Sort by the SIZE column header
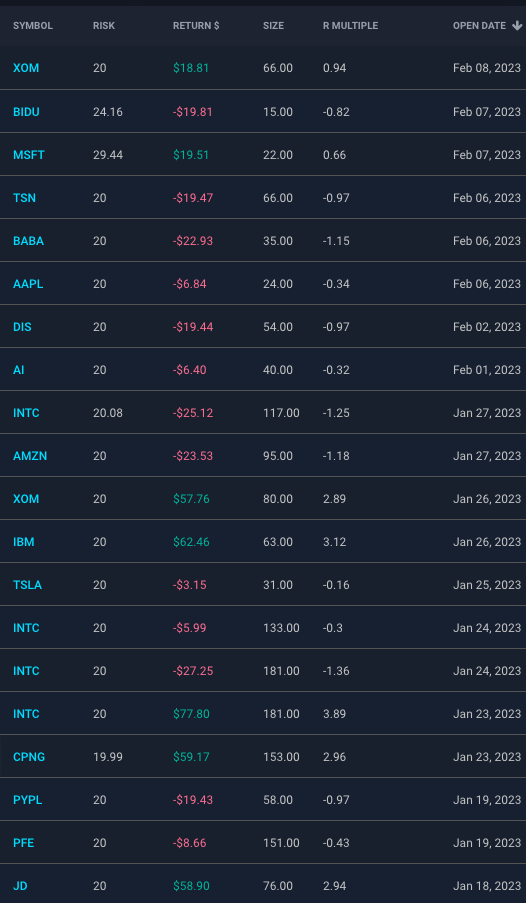526x903 pixels. click(x=273, y=26)
